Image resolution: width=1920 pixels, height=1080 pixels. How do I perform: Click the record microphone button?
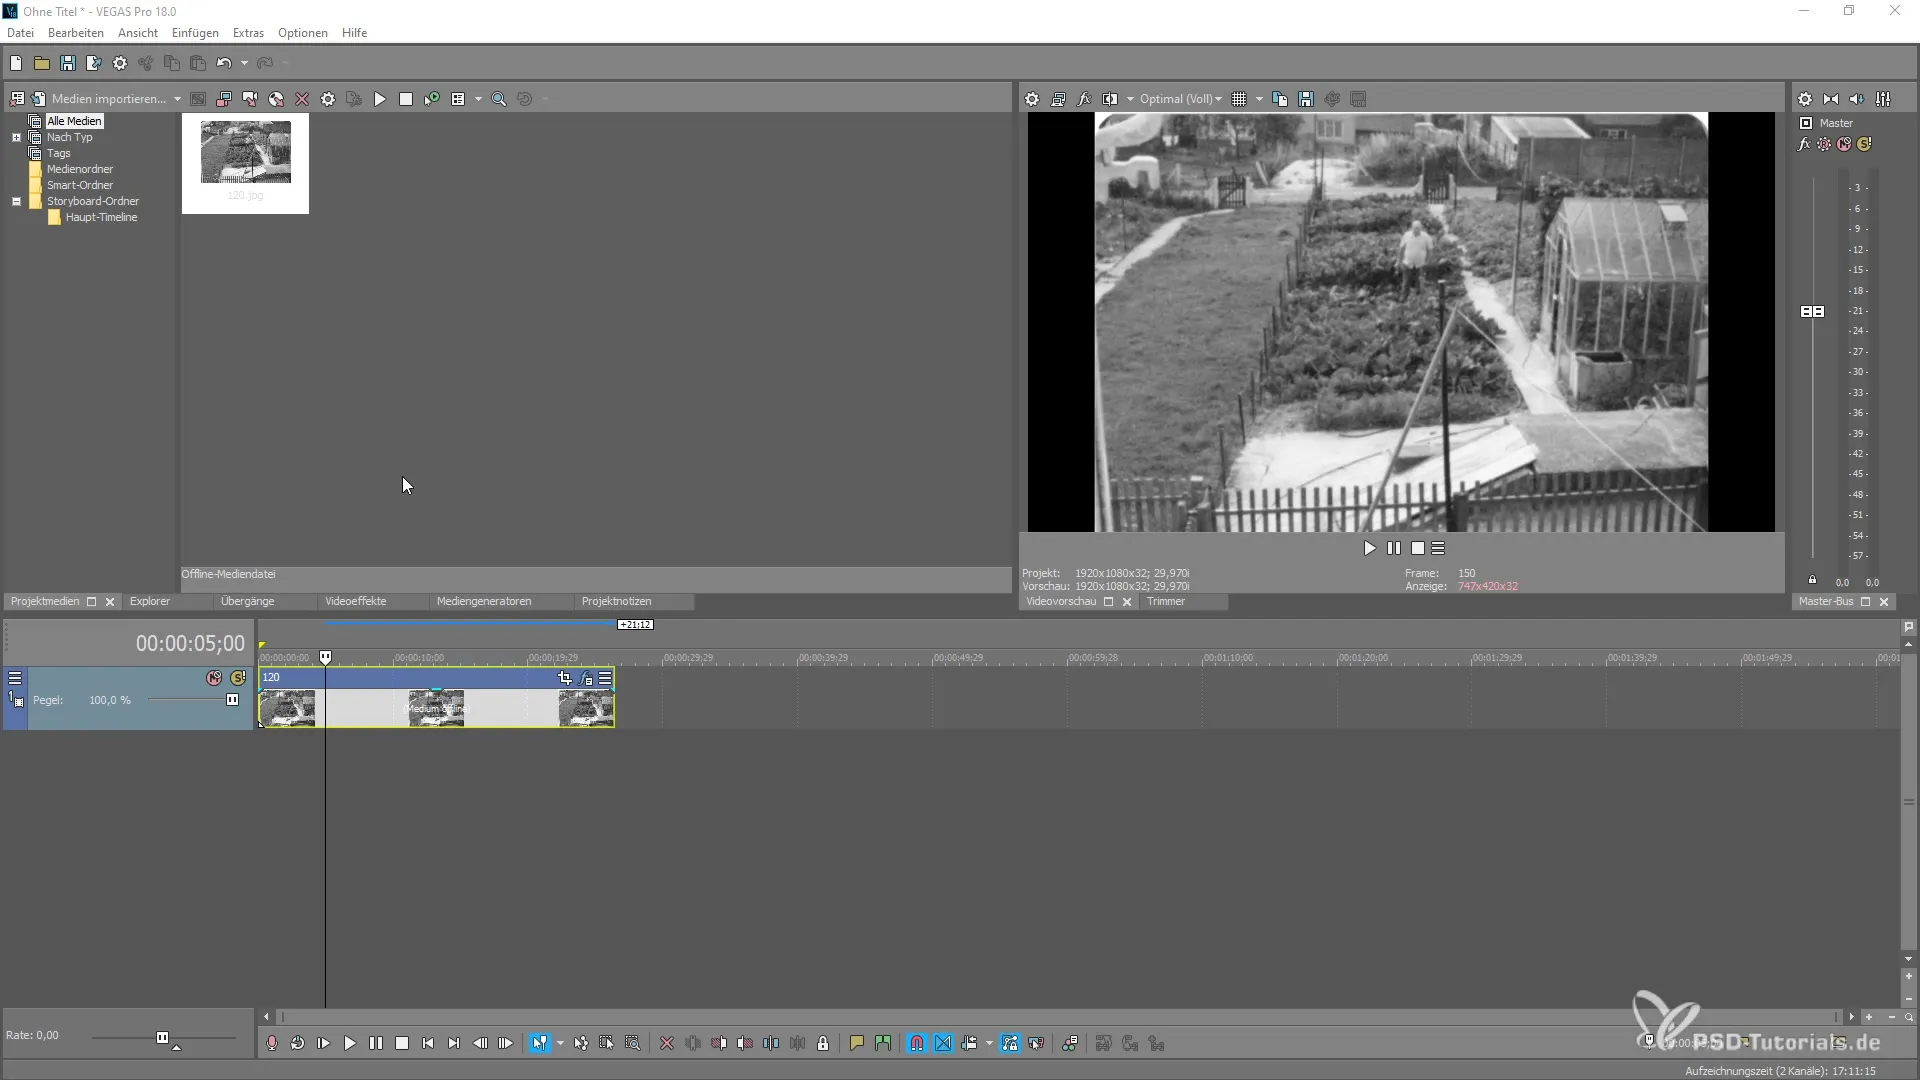(272, 1043)
